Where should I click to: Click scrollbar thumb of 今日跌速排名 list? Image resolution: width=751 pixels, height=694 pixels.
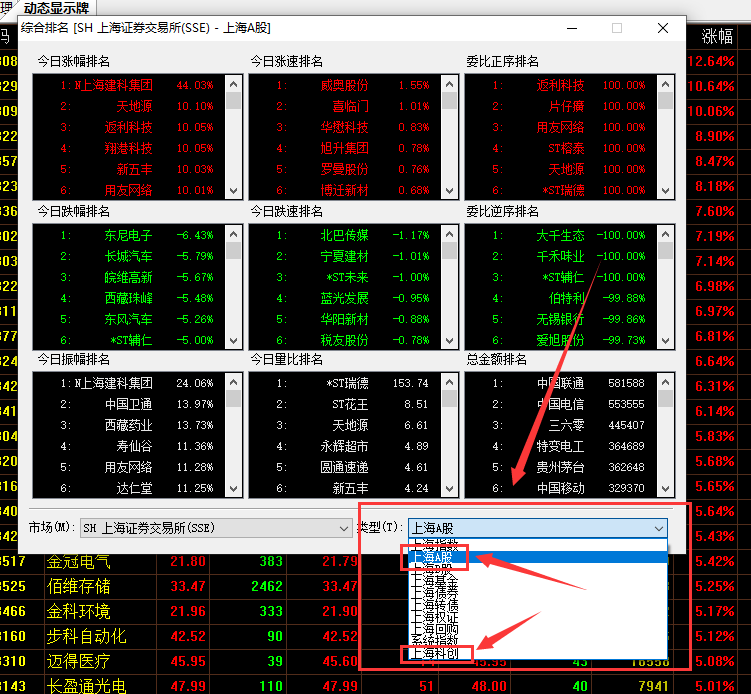click(x=449, y=250)
